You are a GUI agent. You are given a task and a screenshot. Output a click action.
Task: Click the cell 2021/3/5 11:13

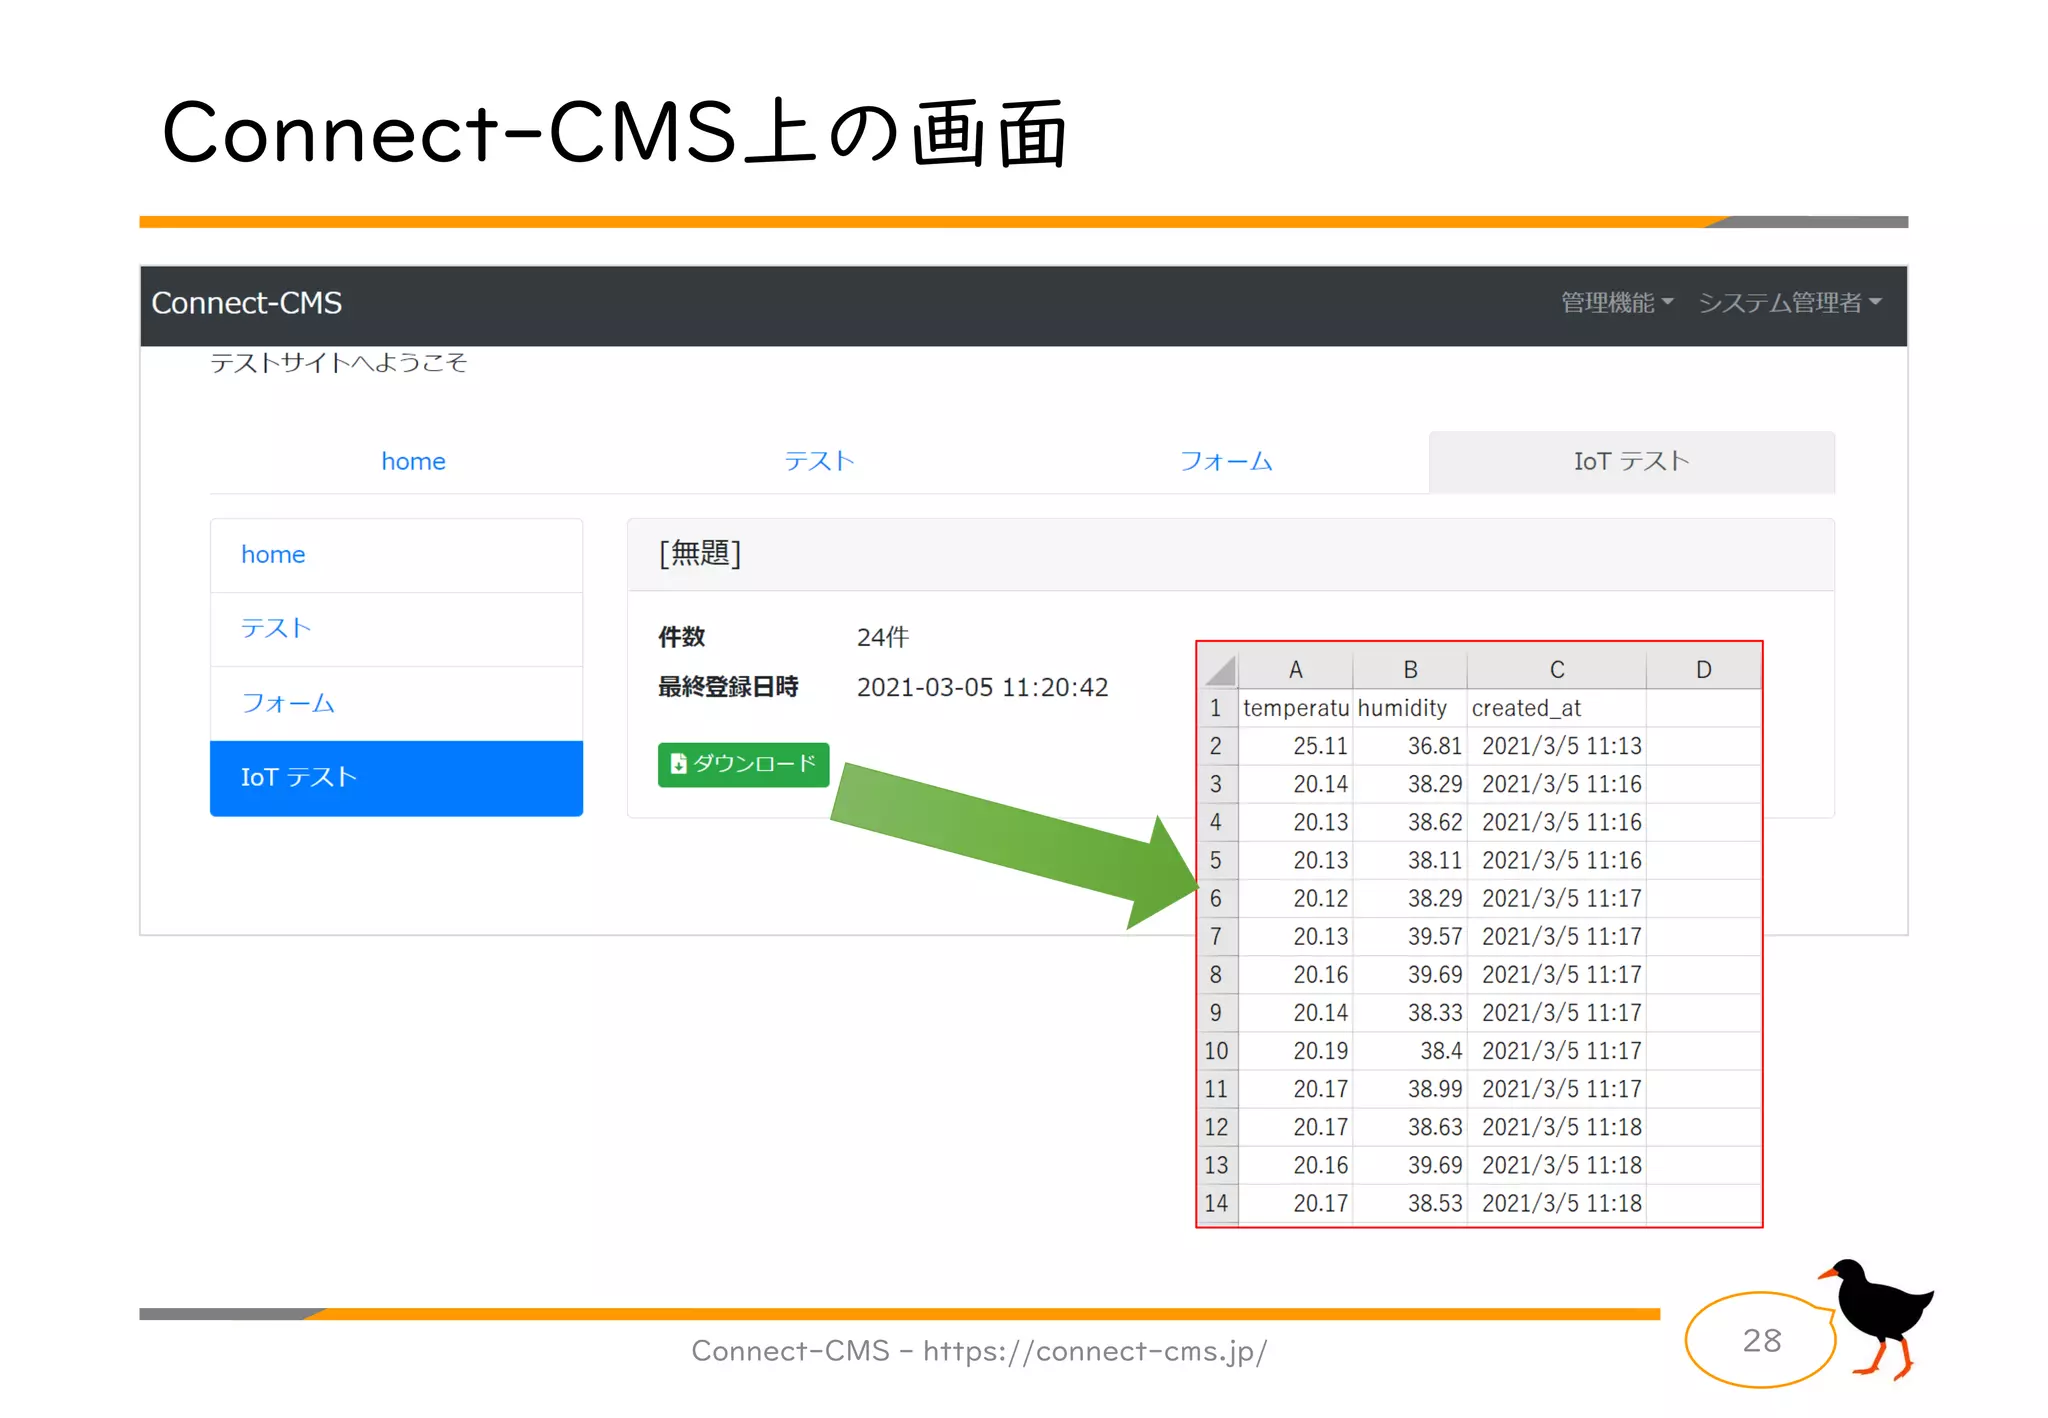point(1557,746)
